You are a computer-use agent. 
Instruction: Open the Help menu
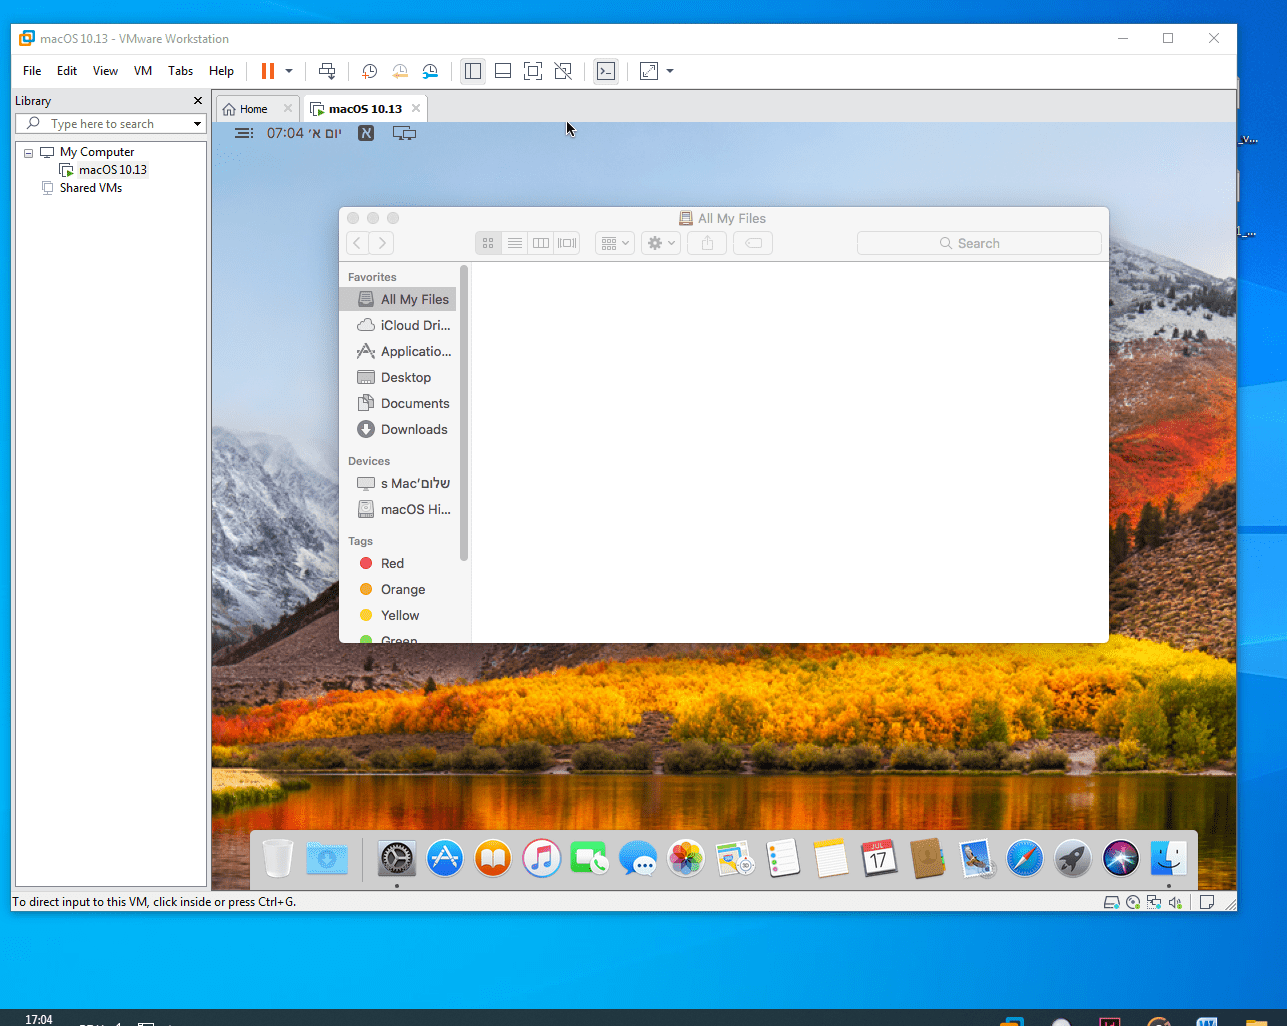221,71
